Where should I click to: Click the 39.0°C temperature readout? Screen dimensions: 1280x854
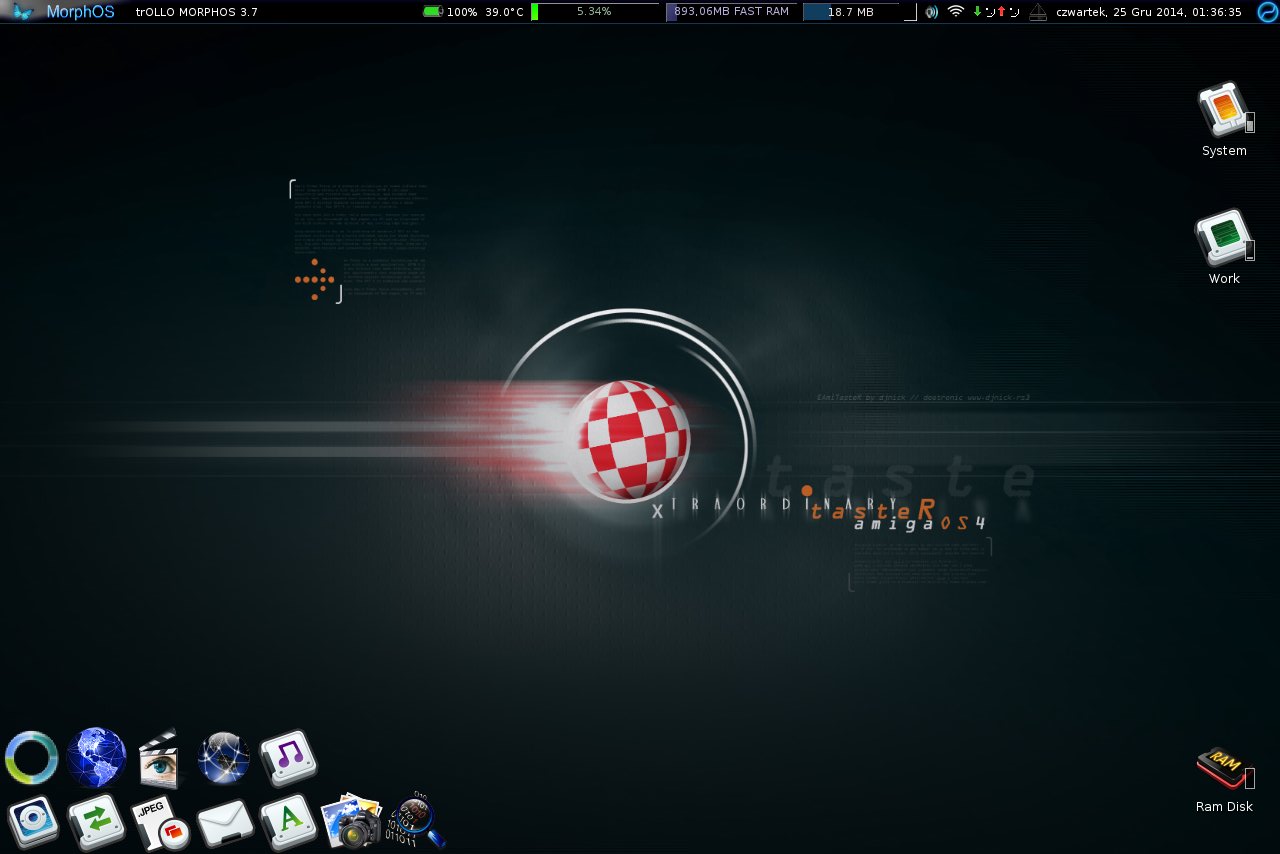tap(505, 12)
